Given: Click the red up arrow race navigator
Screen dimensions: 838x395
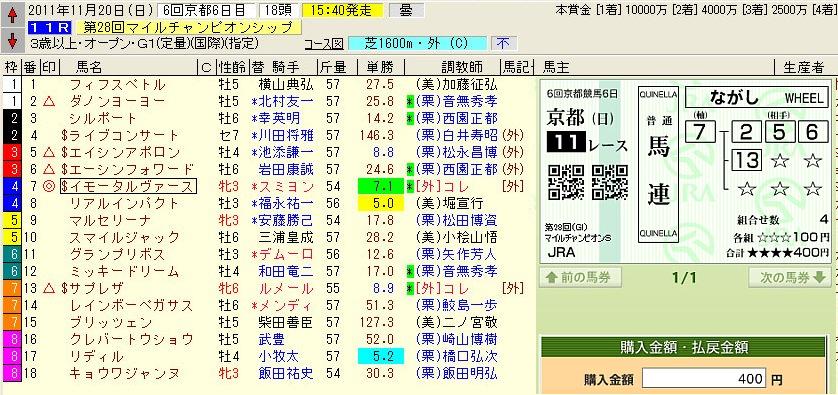Looking at the screenshot, I should (12, 16).
